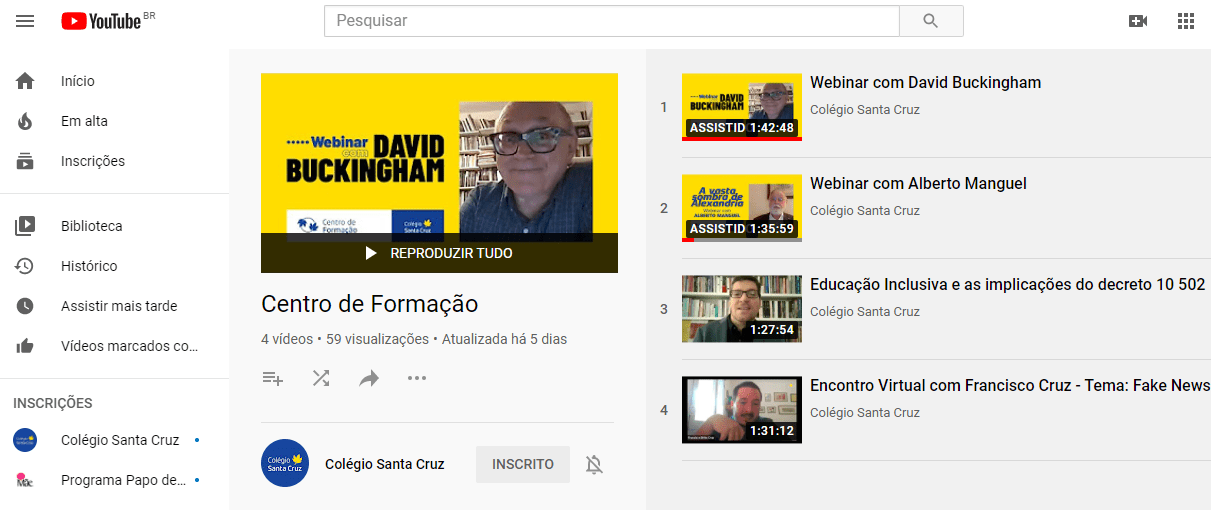Toggle the INSCRITO subscription button
1211x510 pixels.
pos(523,464)
